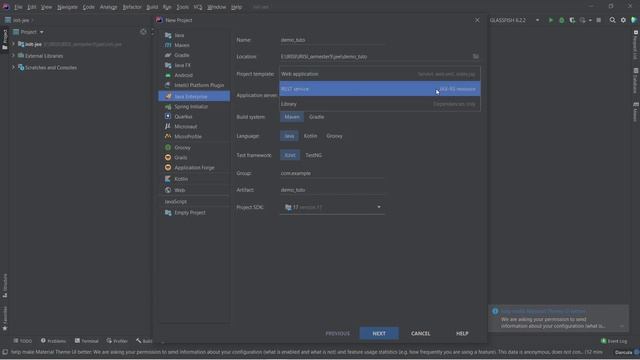Select IntelliJ Platform Plugin icon
Viewport: 640px width, 360px height.
pos(168,85)
